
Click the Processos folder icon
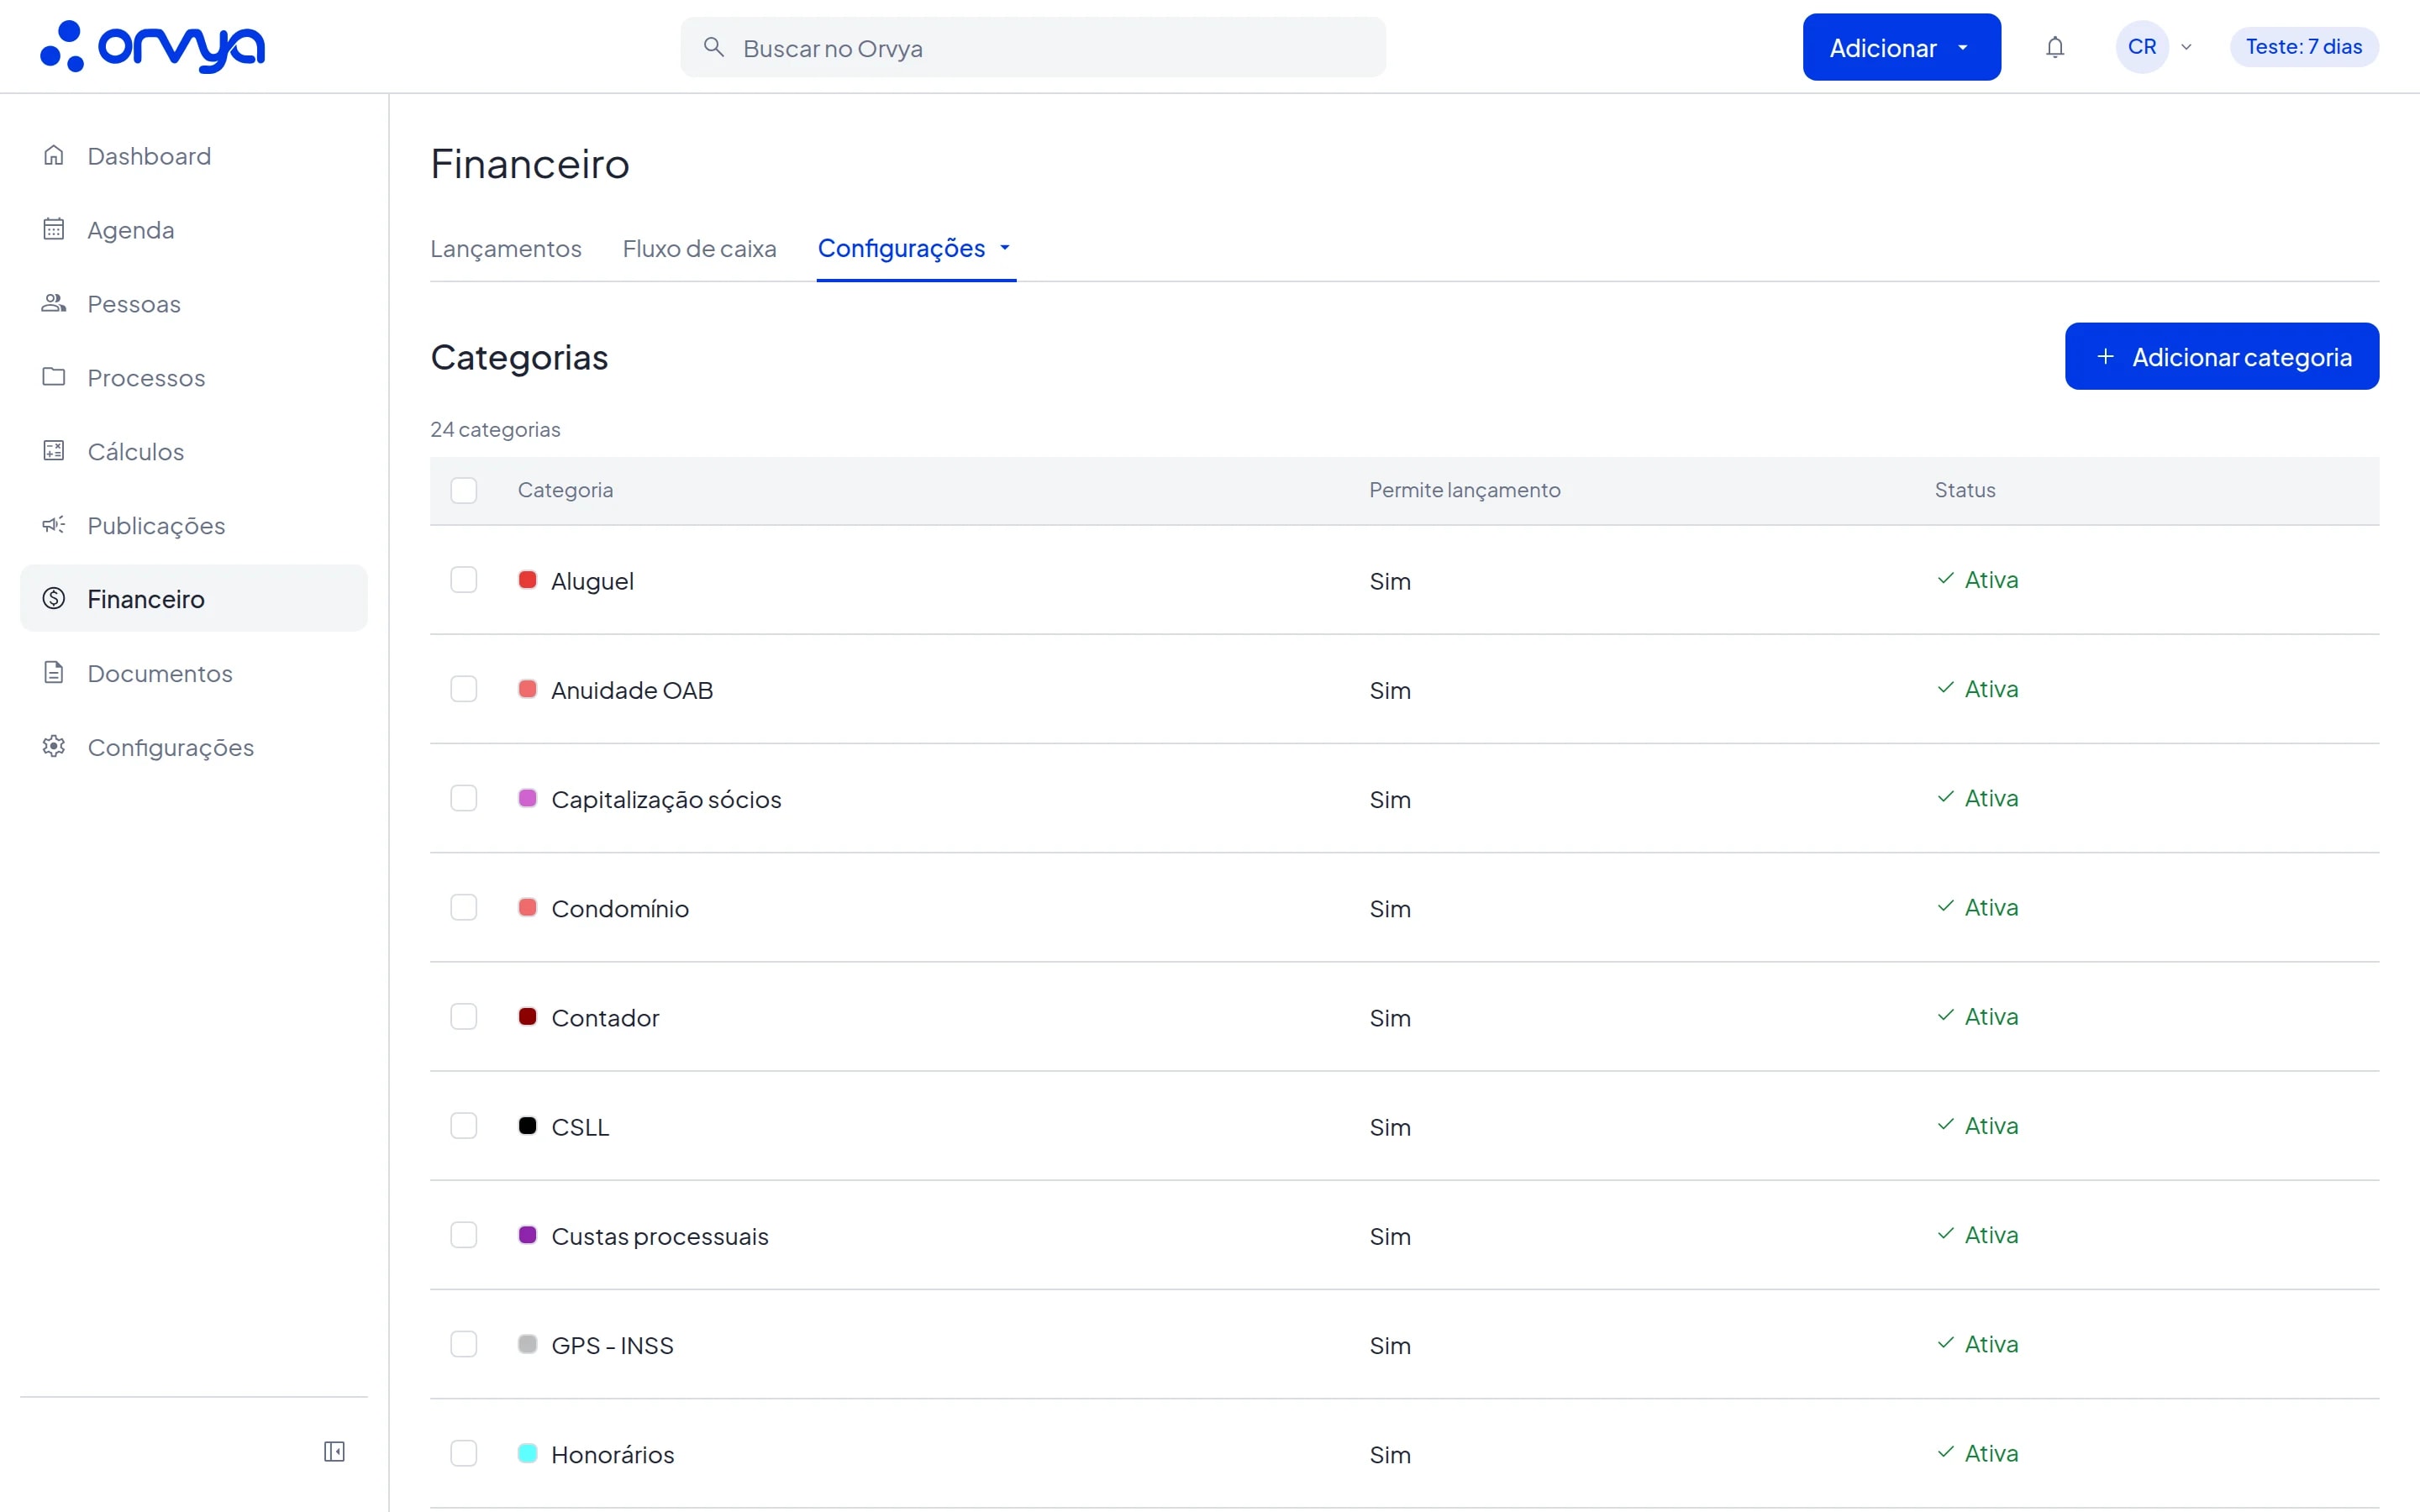54,377
